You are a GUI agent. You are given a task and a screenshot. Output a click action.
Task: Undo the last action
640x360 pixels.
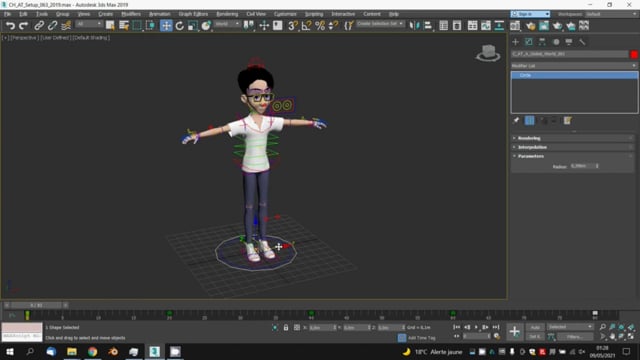[10, 26]
